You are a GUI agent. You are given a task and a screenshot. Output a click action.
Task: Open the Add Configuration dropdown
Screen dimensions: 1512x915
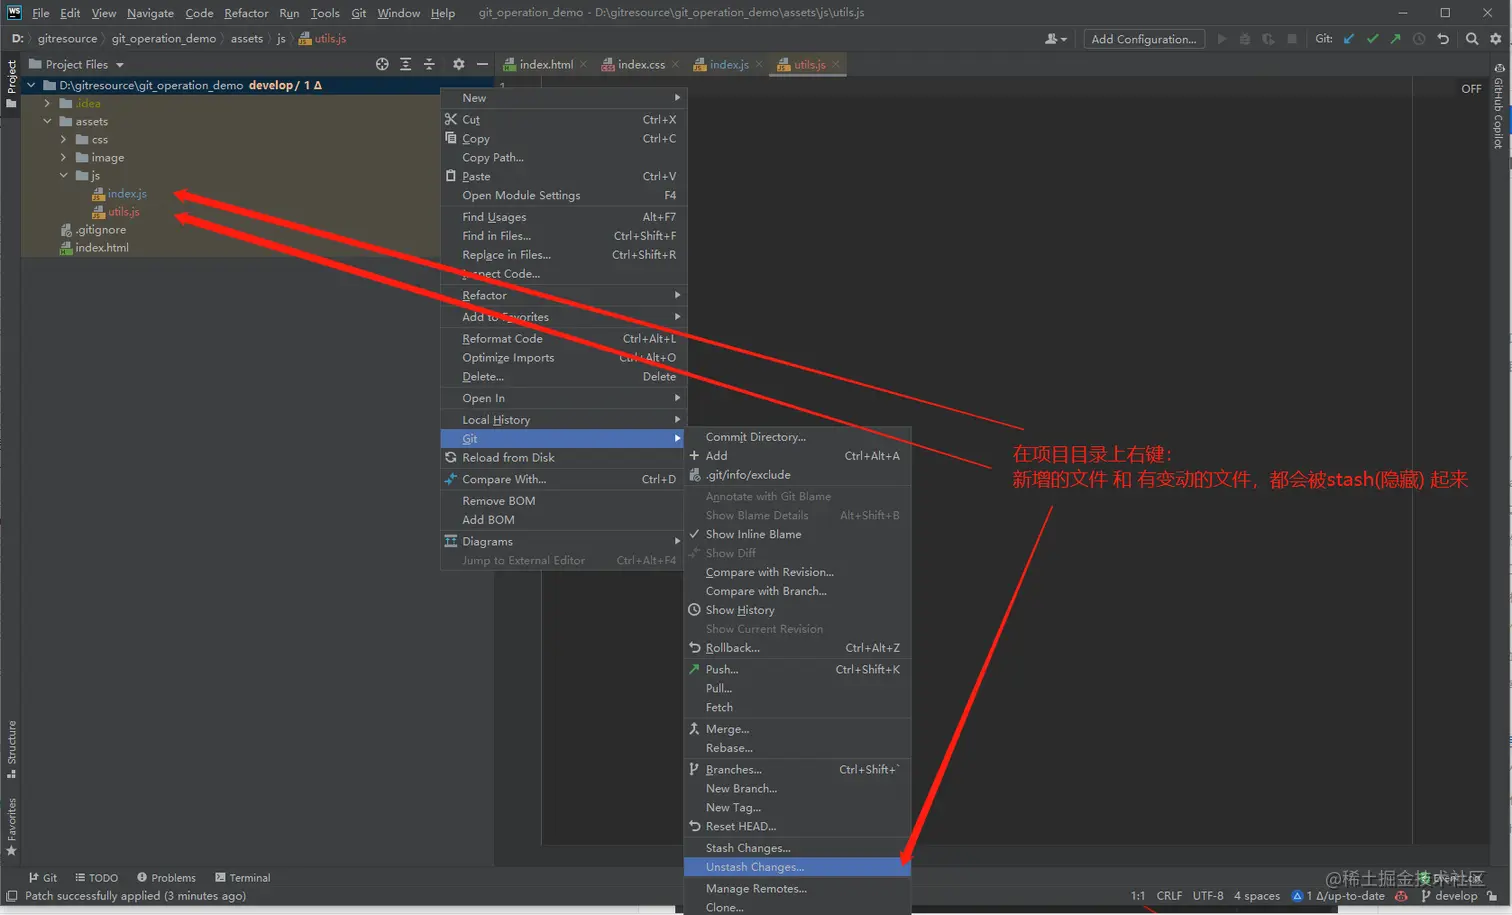point(1143,39)
